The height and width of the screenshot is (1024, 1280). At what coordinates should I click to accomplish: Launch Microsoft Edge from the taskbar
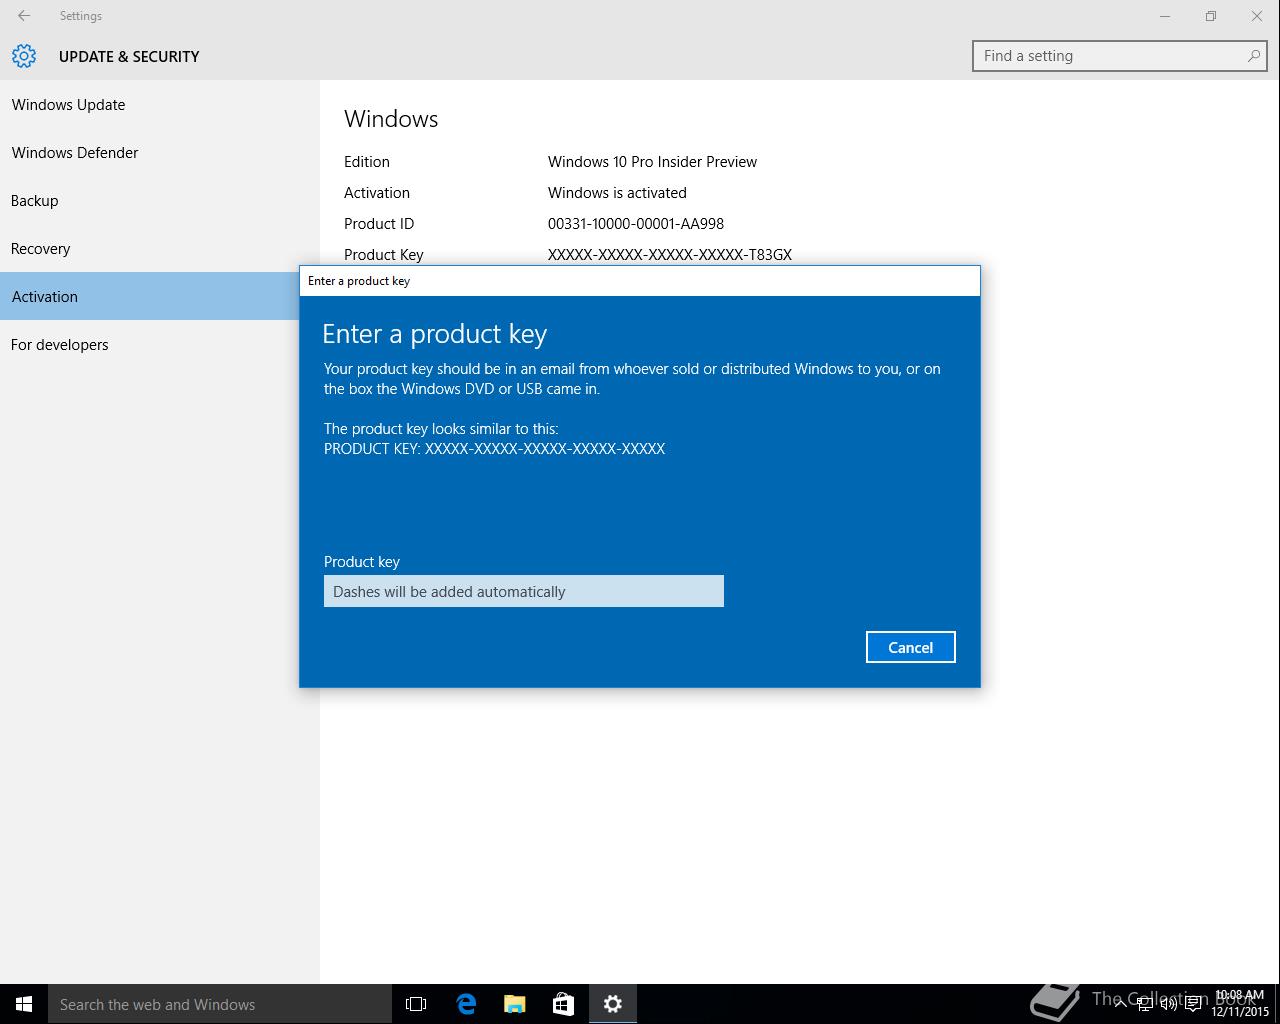(466, 1004)
